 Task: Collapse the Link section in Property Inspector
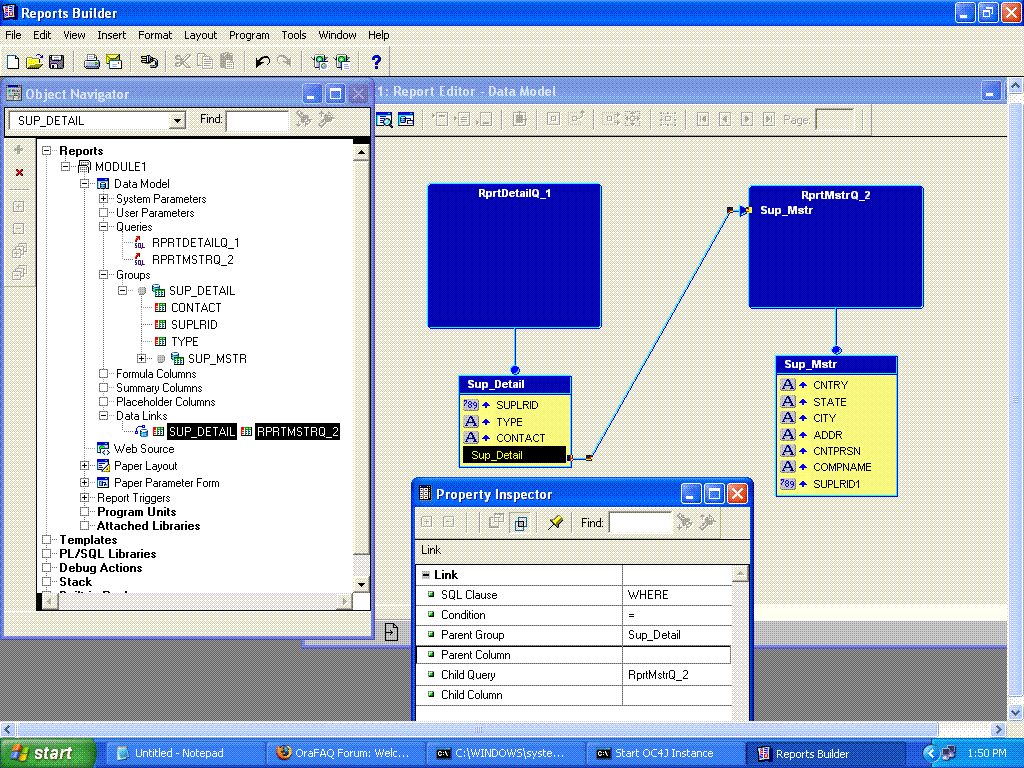(426, 575)
